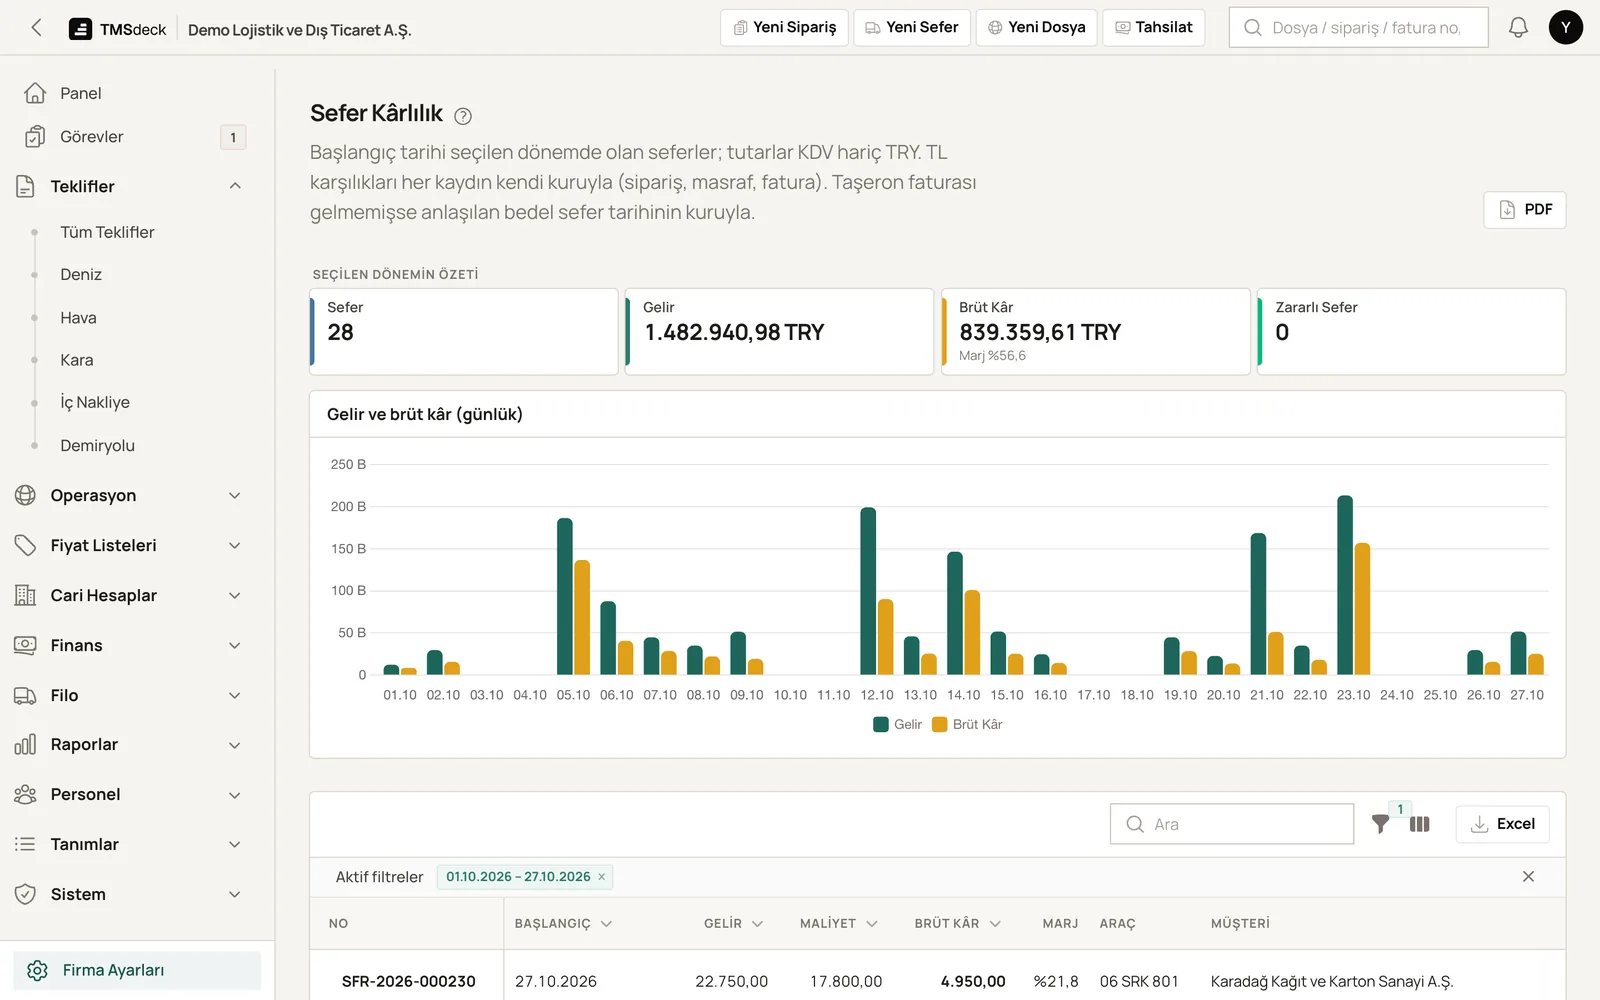This screenshot has width=1600, height=1000.
Task: Expand the Sistem section chevron
Action: click(235, 894)
